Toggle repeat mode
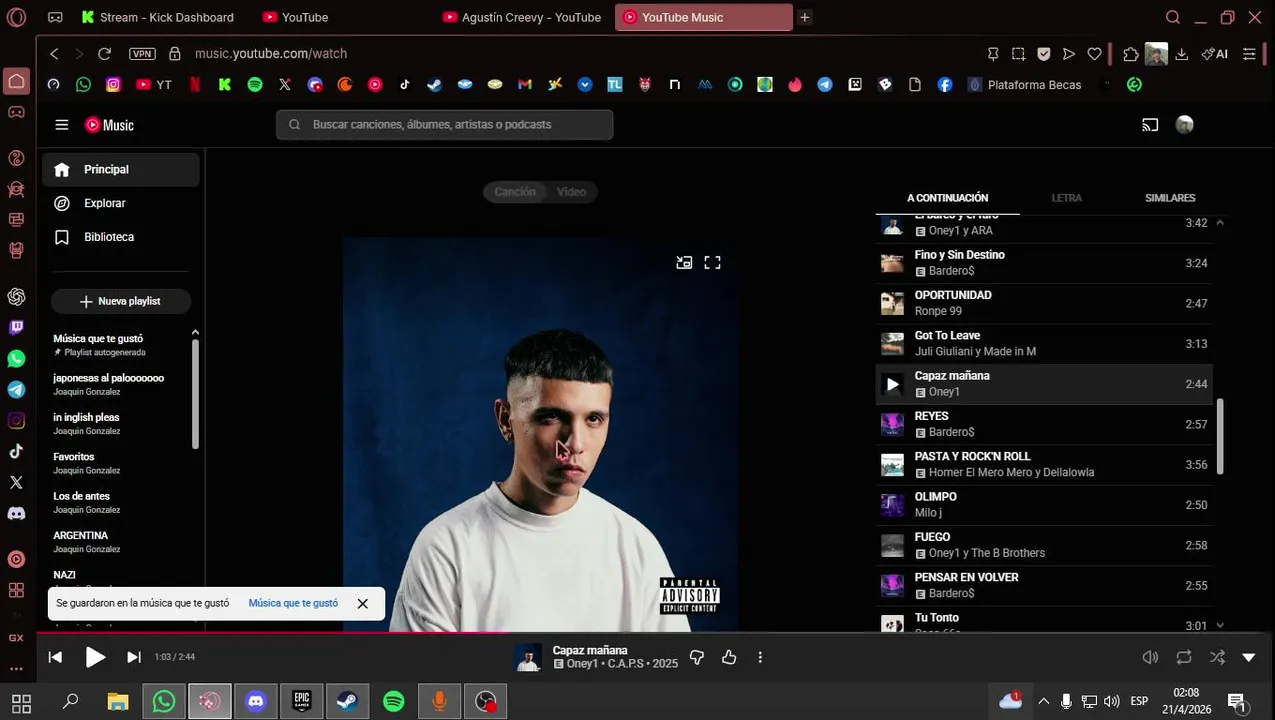Screen dimensions: 1275x720 (x=1184, y=657)
